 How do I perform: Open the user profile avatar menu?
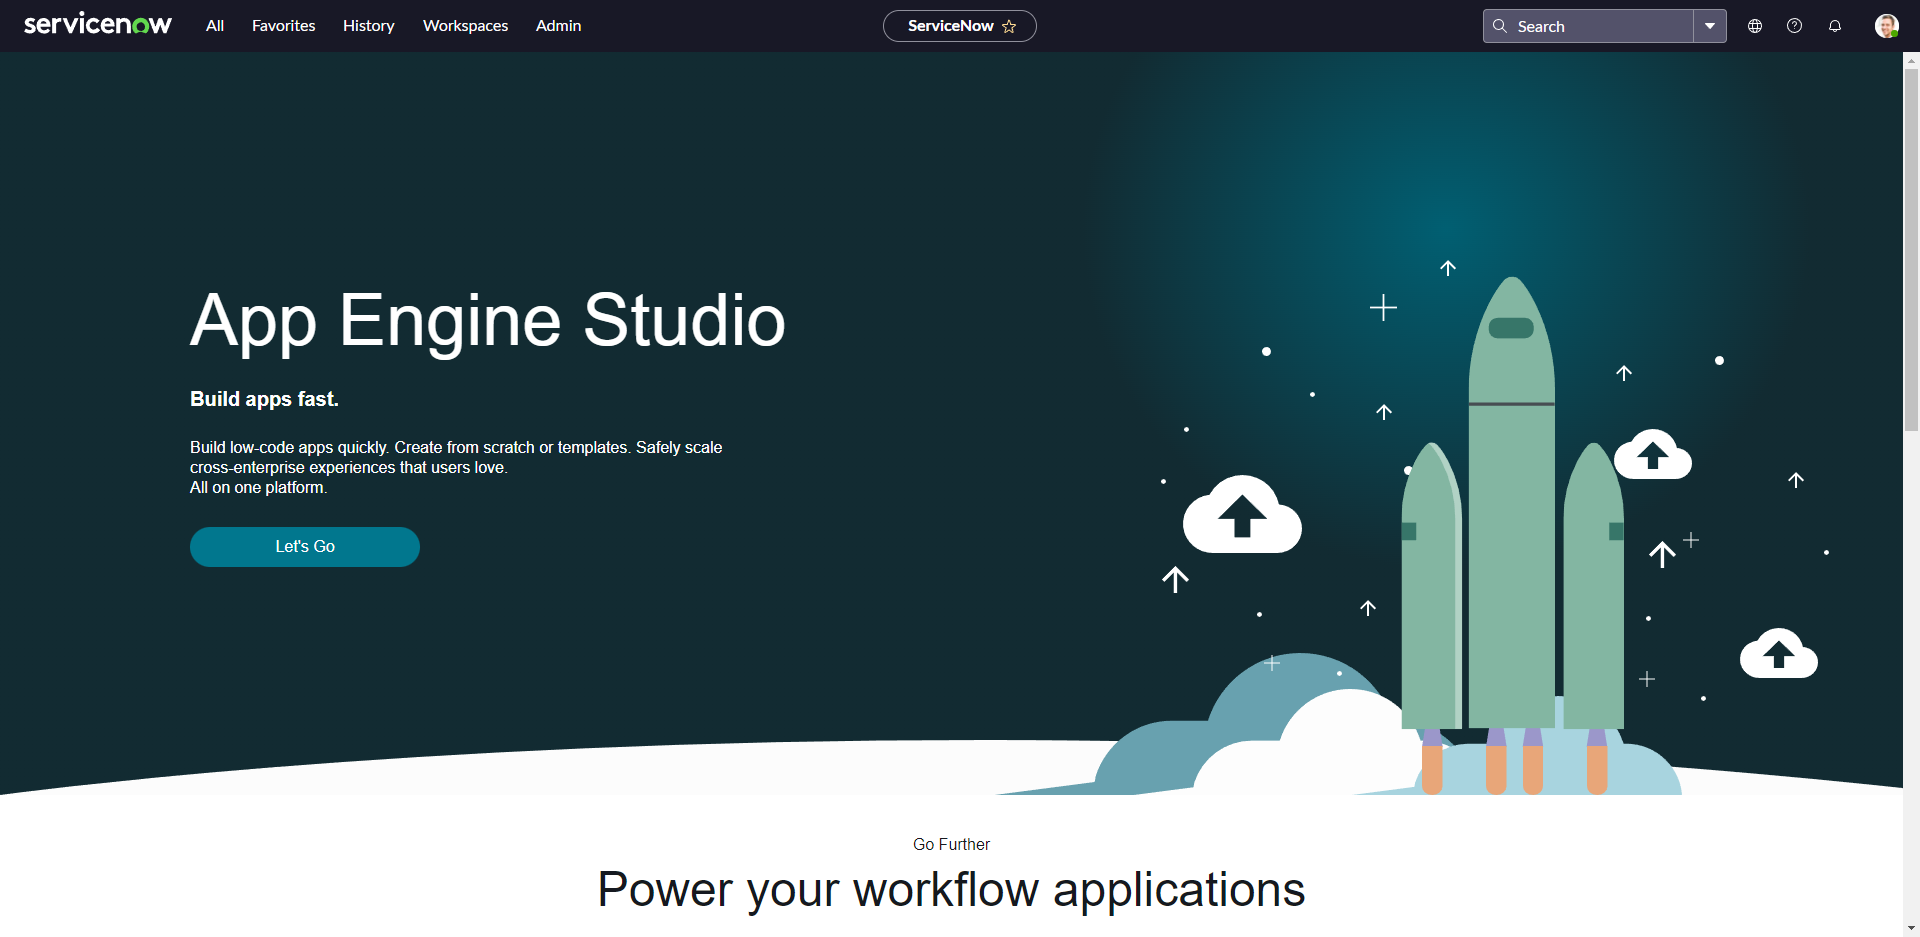[1886, 26]
